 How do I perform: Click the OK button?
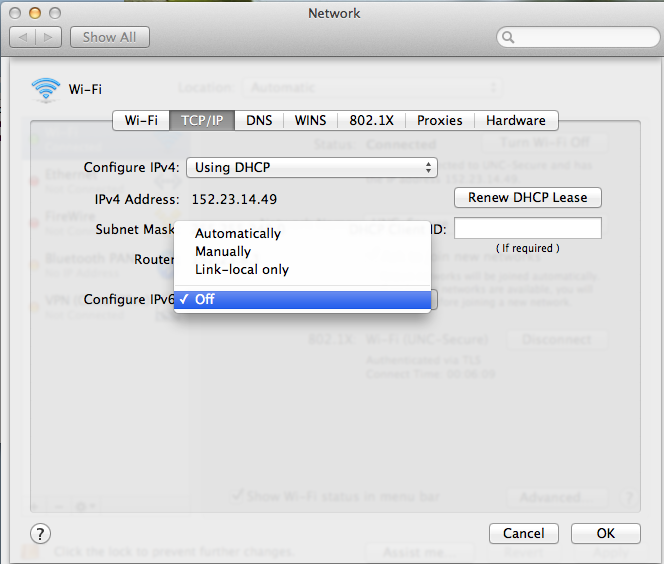605,533
